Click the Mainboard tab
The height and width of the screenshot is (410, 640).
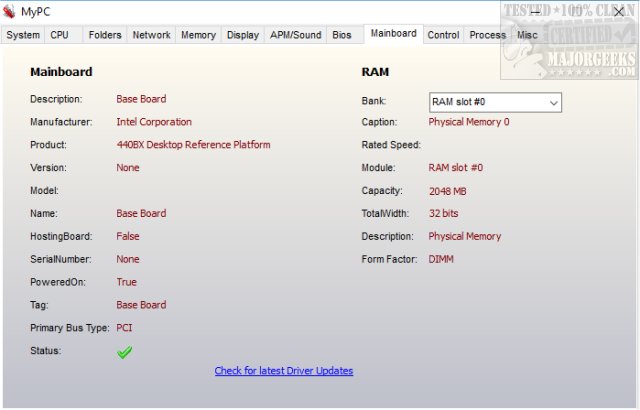tap(393, 33)
